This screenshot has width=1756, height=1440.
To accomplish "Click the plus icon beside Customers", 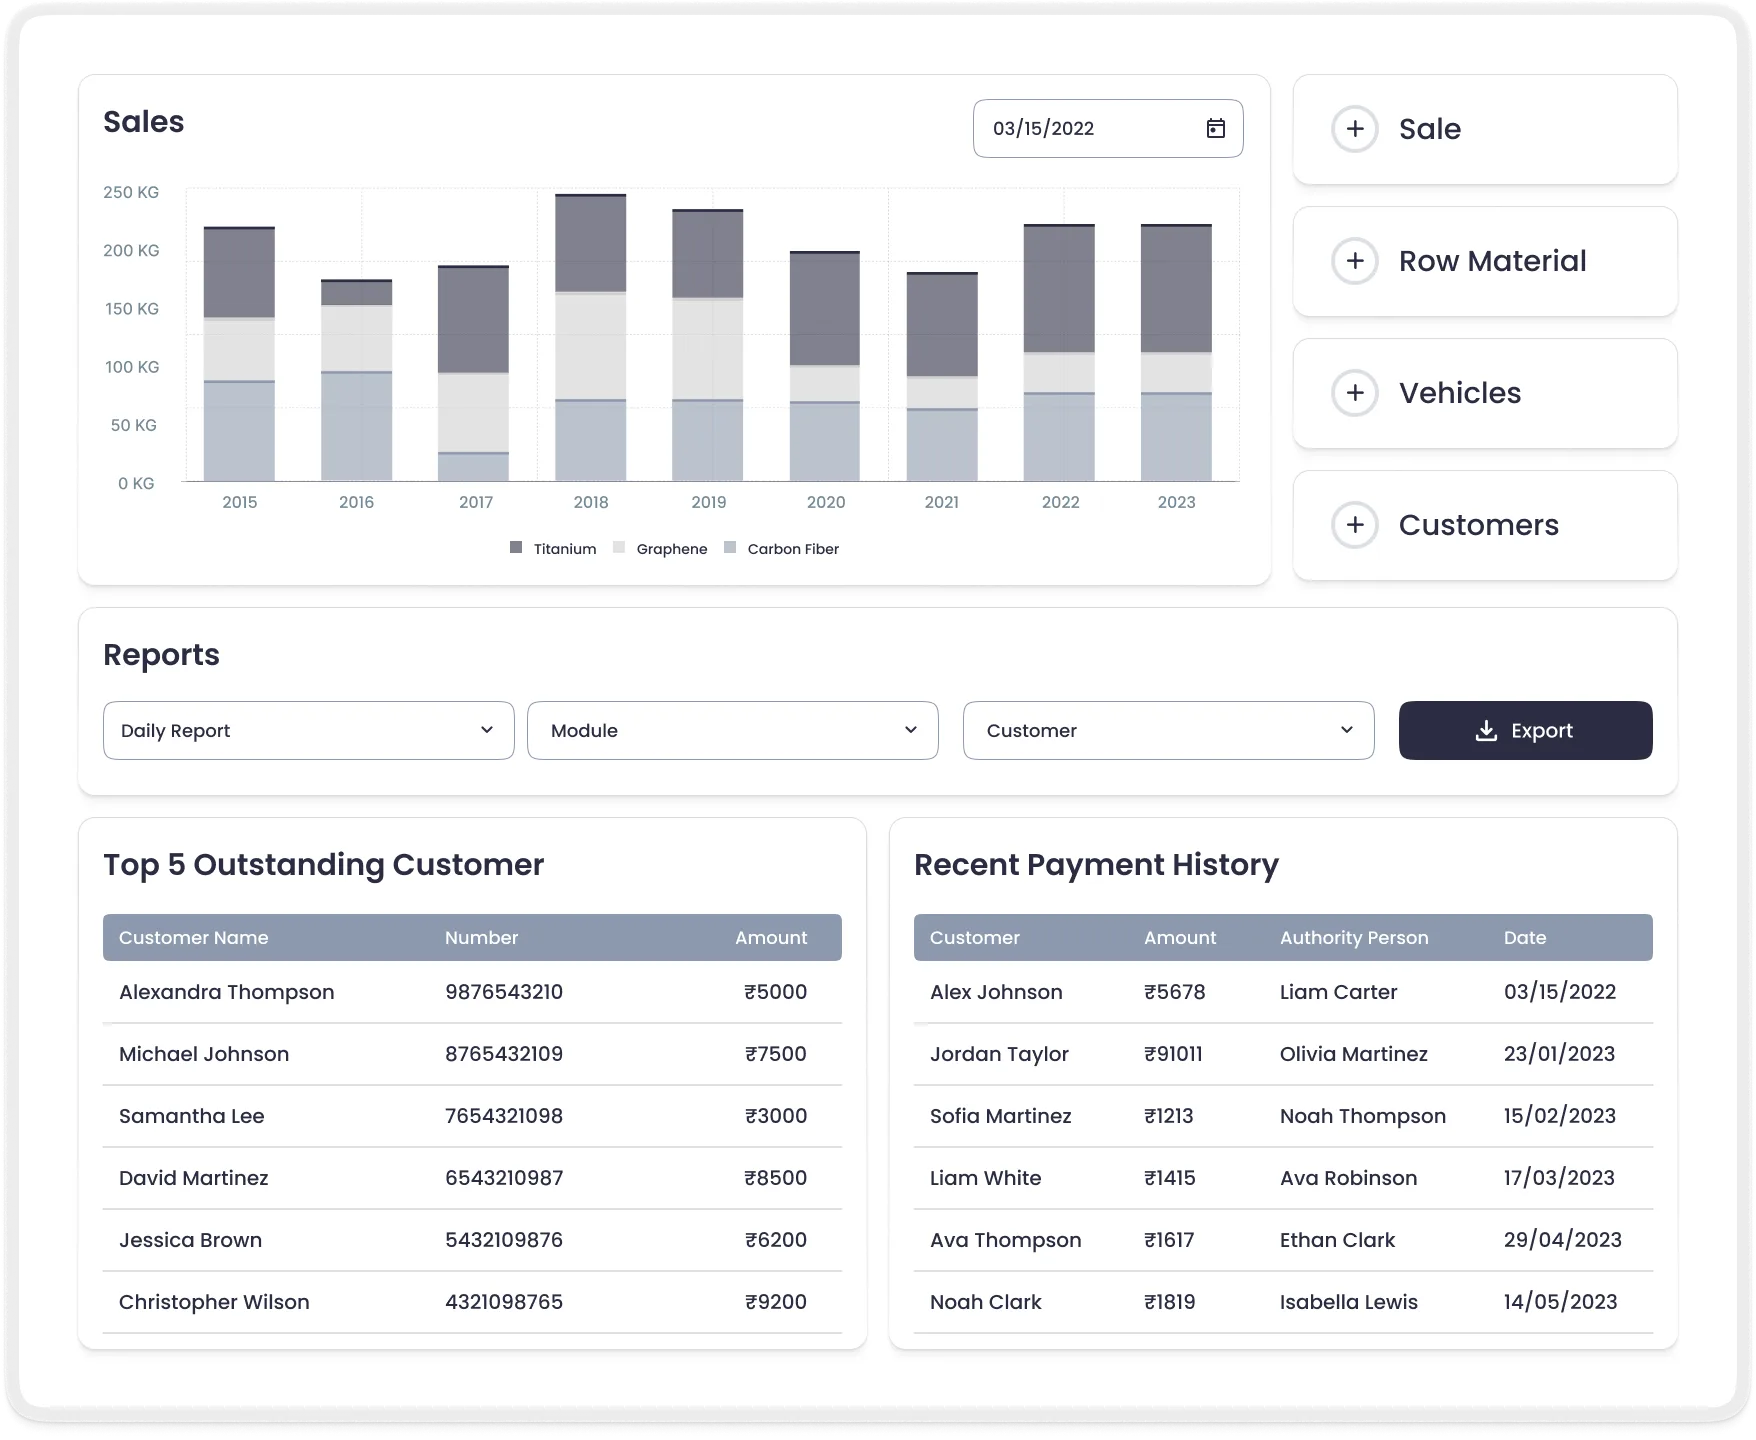I will (x=1355, y=524).
